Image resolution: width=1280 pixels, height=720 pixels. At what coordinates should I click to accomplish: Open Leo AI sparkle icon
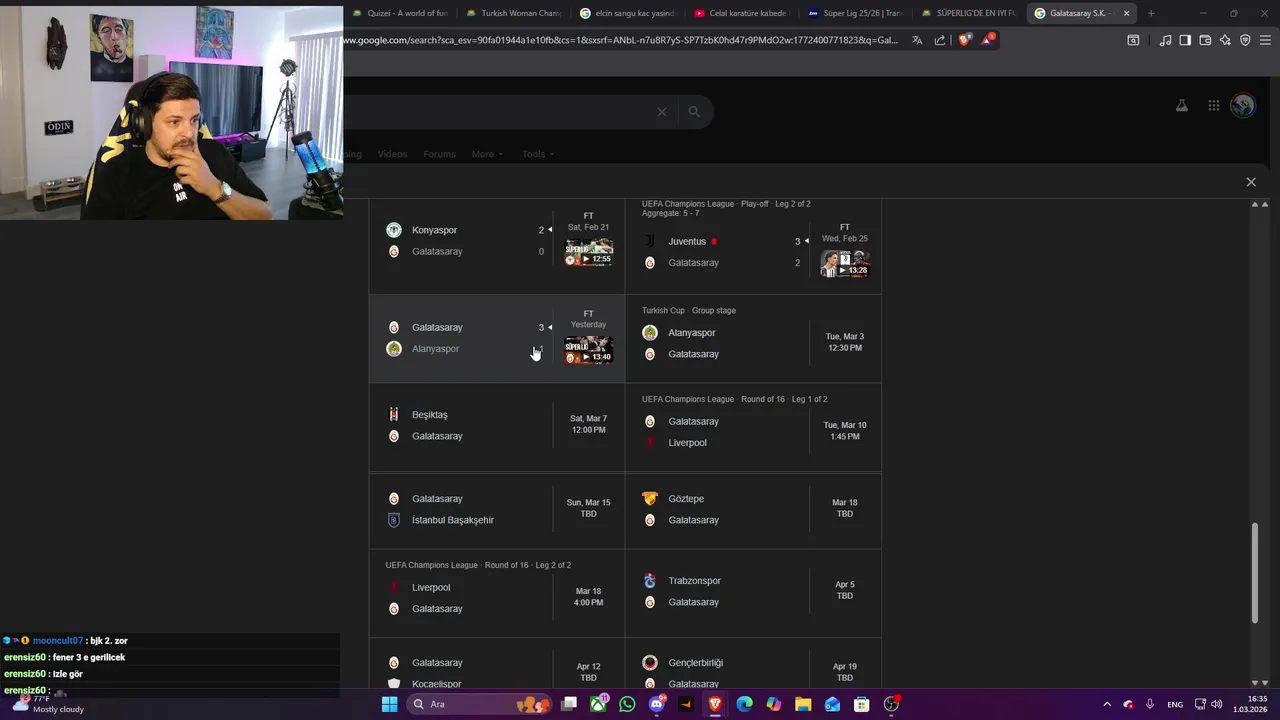[x=1225, y=40]
